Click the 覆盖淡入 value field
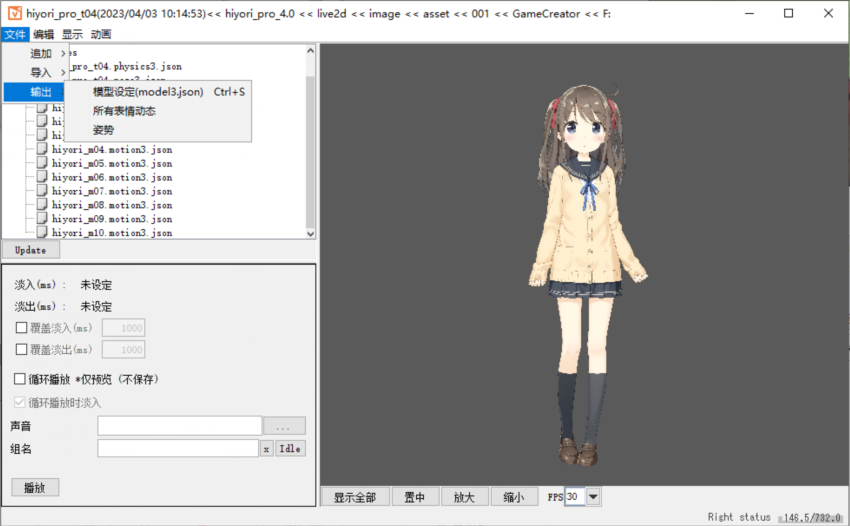The height and width of the screenshot is (526, 850). (x=124, y=328)
